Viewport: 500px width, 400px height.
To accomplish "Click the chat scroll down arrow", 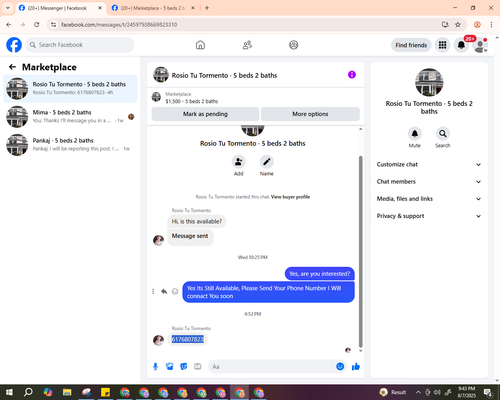I will 360,351.
